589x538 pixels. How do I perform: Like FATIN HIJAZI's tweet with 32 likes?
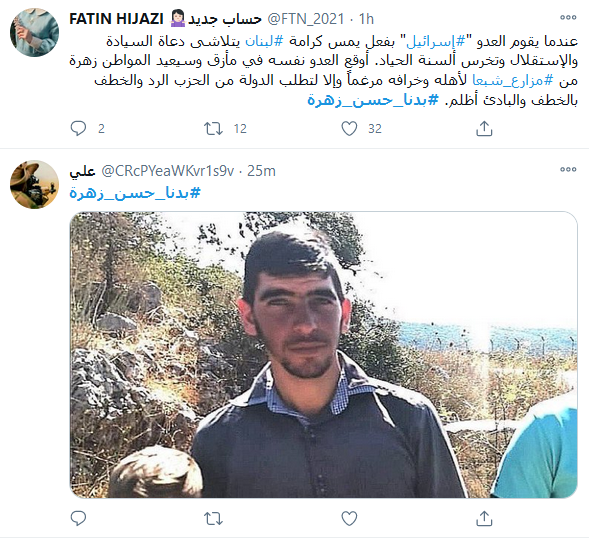pyautogui.click(x=349, y=128)
